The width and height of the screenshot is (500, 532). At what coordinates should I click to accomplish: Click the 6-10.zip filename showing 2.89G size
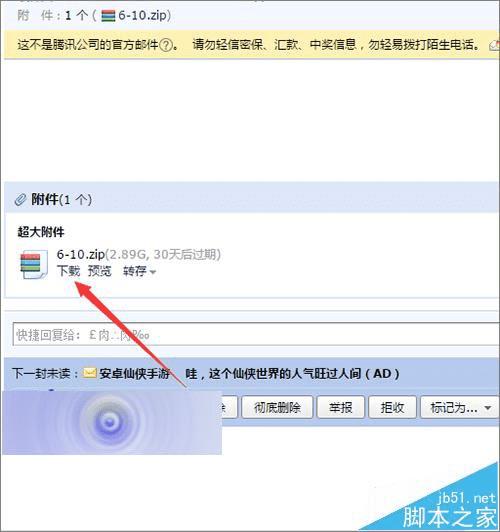pyautogui.click(x=81, y=254)
